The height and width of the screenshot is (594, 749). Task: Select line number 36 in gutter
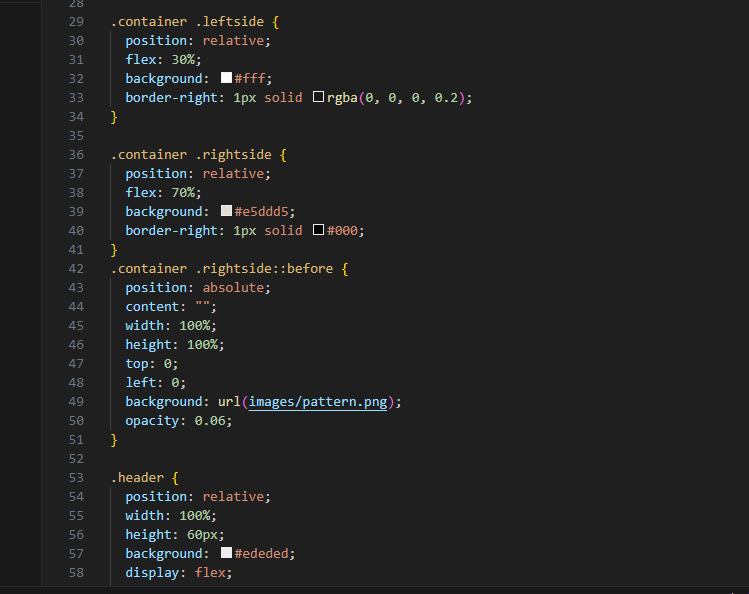click(76, 155)
